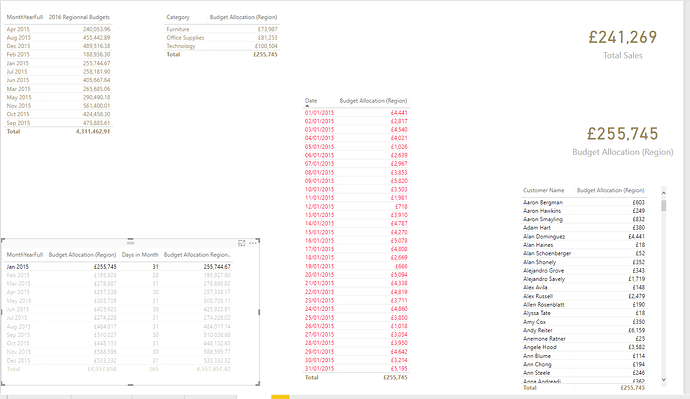The image size is (690, 399).
Task: Click Budget Allocation (Region) header in Date table
Action: coord(373,101)
